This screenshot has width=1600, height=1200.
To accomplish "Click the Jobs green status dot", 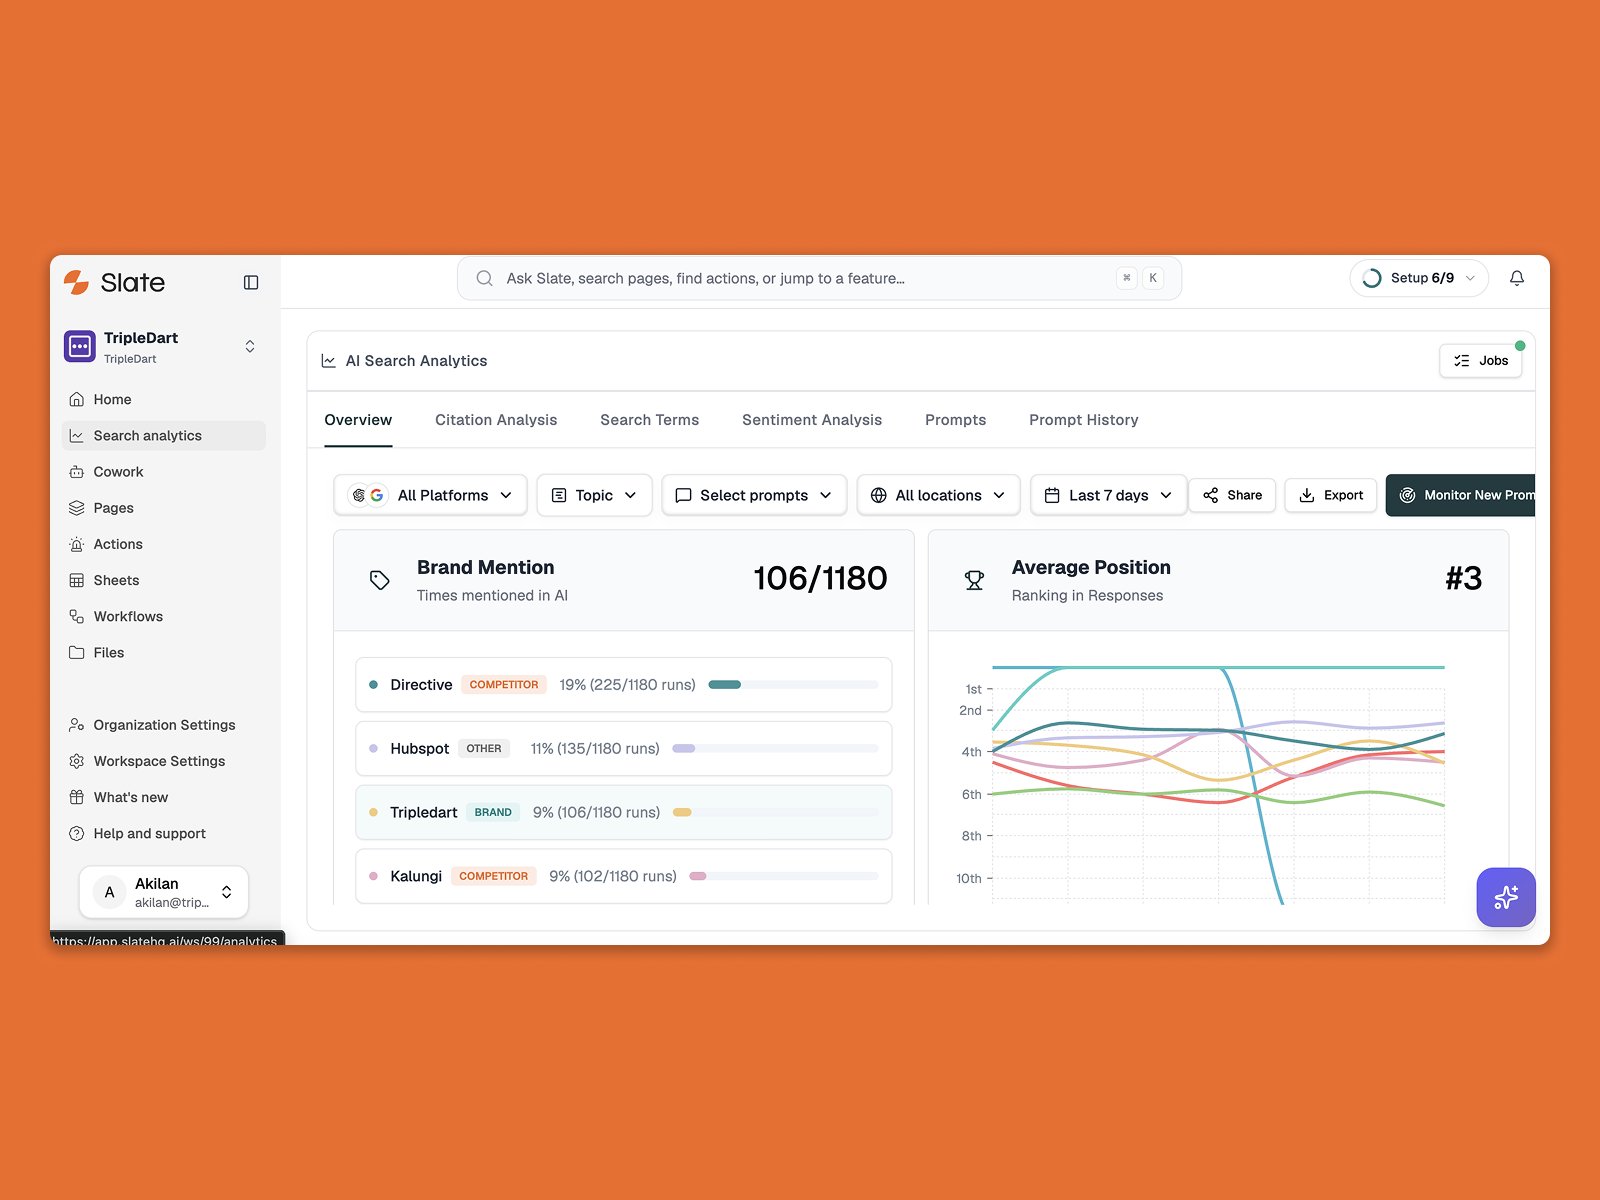I will [1520, 346].
